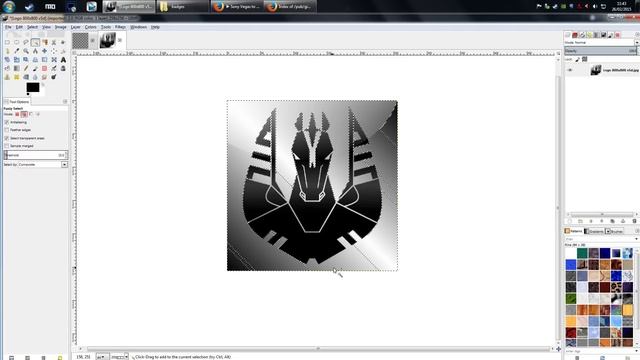Select the Fuzzy Select wand tool
640x360 pixels.
(x=36, y=42)
